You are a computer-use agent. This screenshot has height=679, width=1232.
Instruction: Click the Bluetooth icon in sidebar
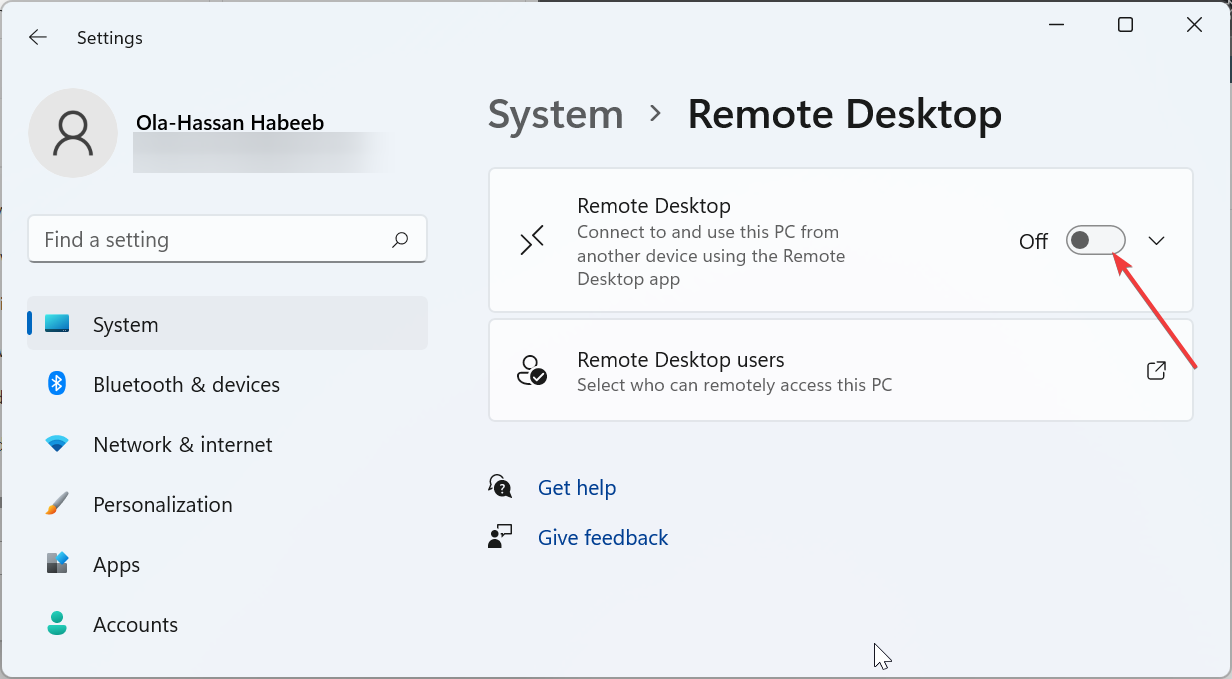(x=57, y=384)
